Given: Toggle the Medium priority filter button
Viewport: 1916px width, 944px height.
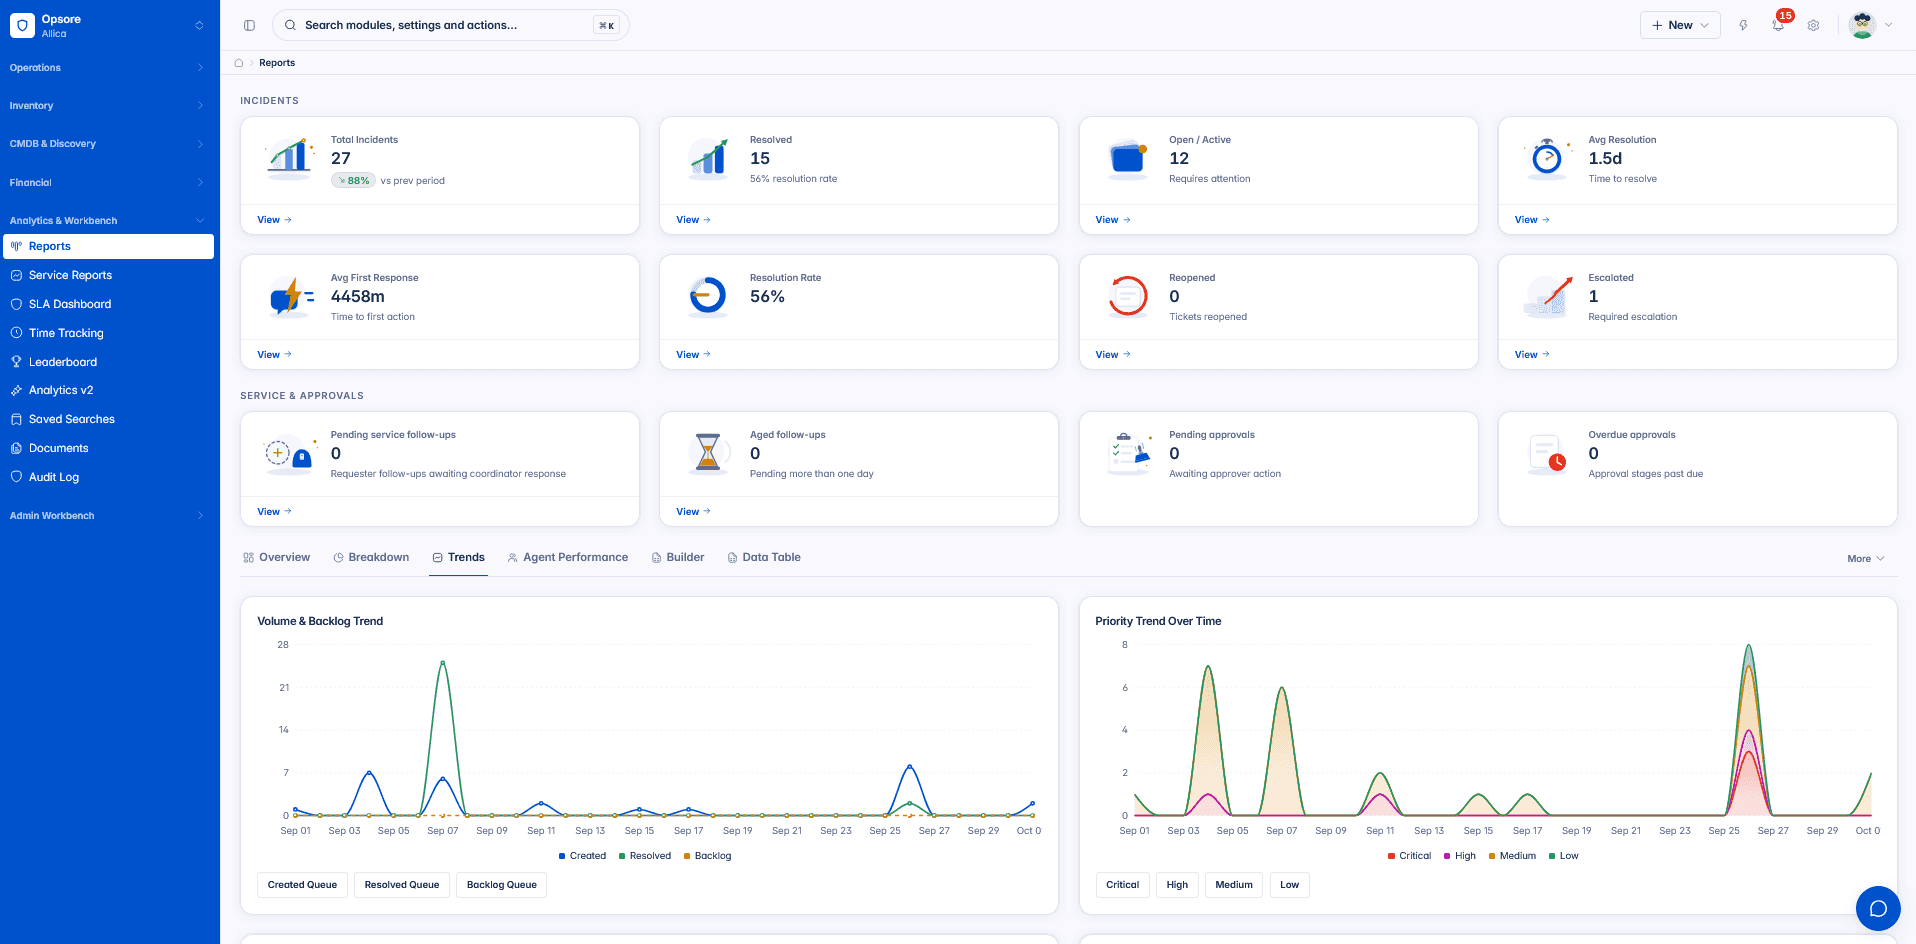Looking at the screenshot, I should [1234, 885].
